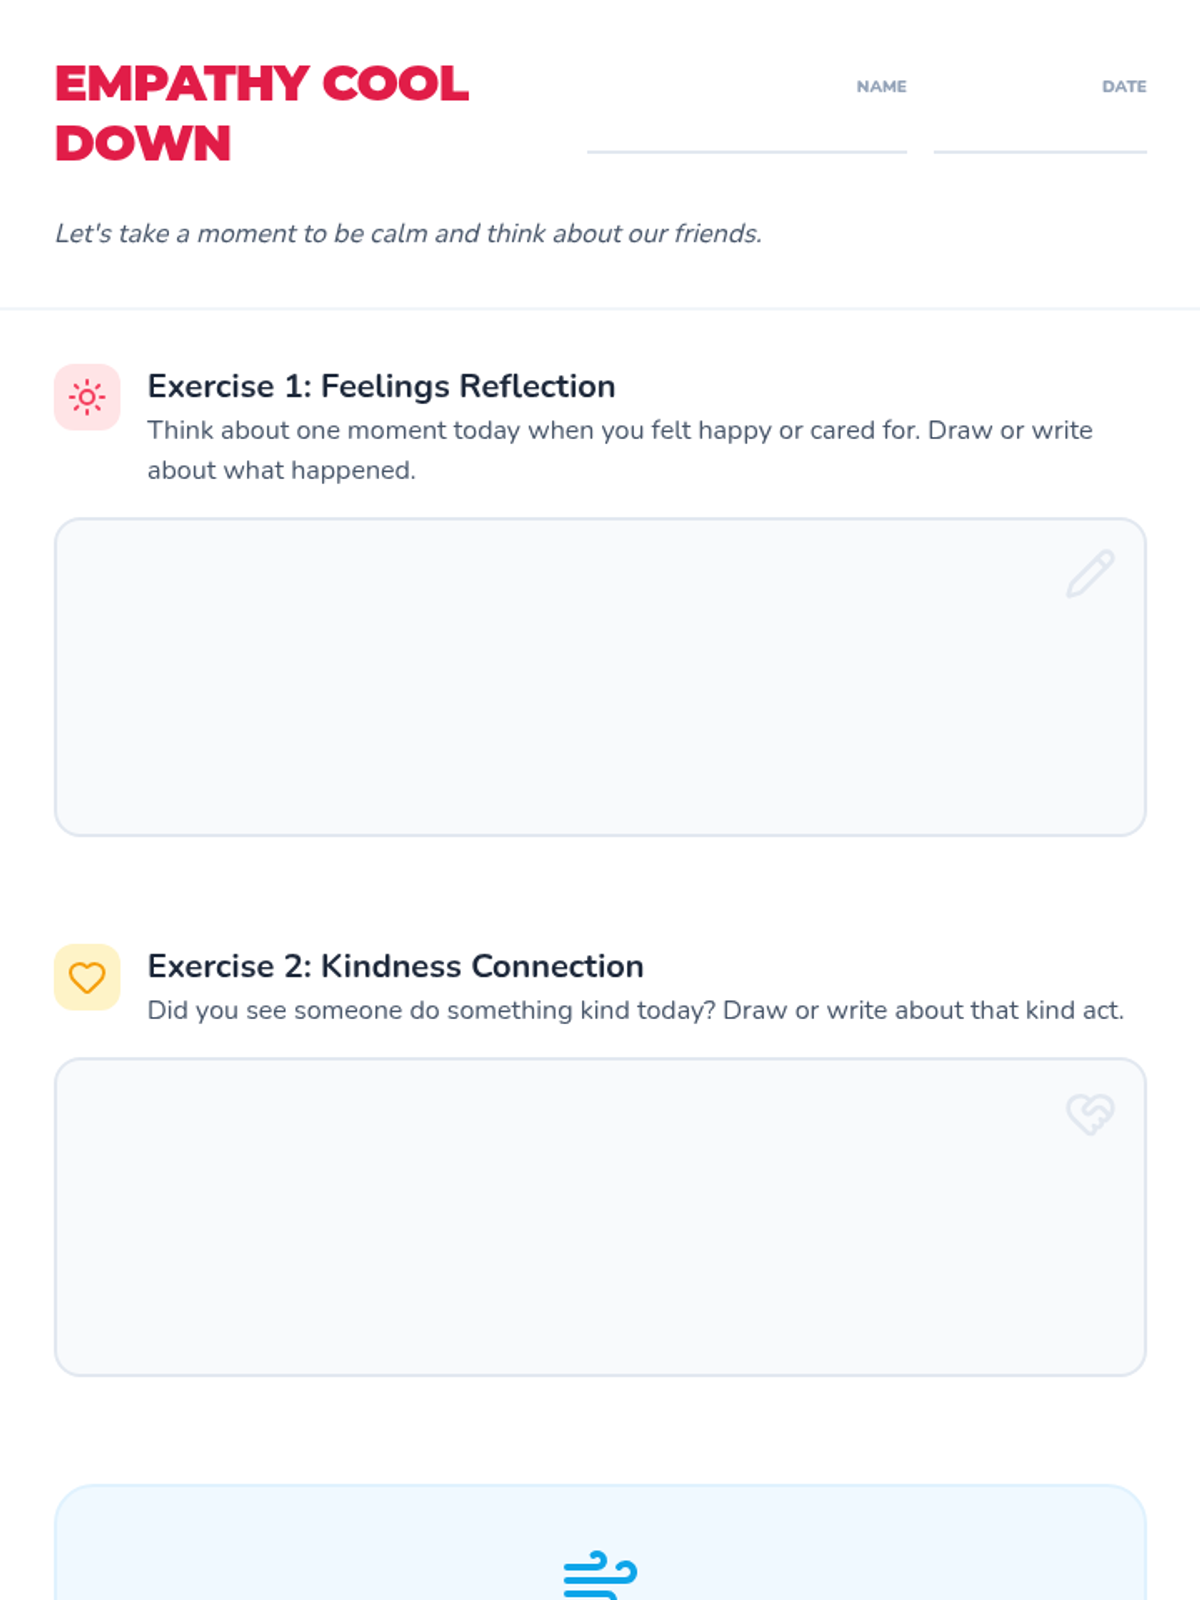Viewport: 1200px width, 1600px height.
Task: Click the italic 'Let's take a moment' subtitle
Action: 408,234
